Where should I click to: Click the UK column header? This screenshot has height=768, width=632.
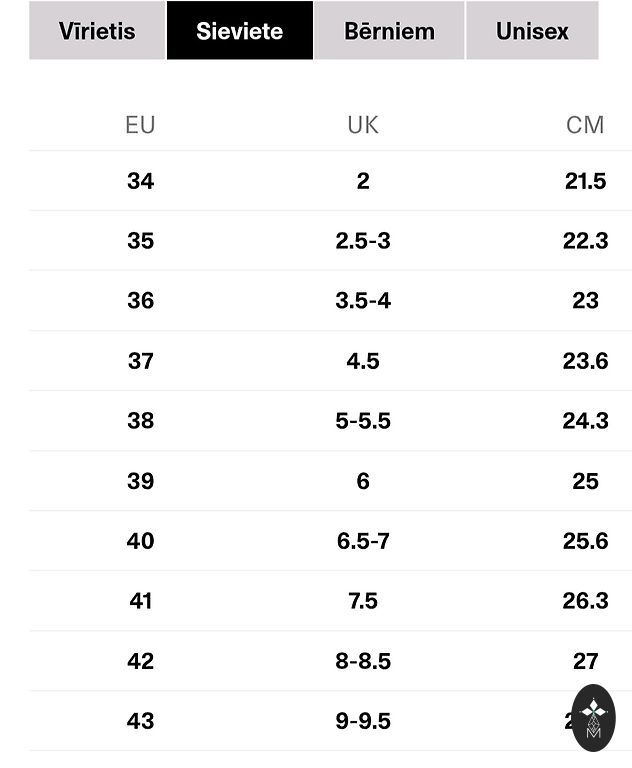coord(363,125)
